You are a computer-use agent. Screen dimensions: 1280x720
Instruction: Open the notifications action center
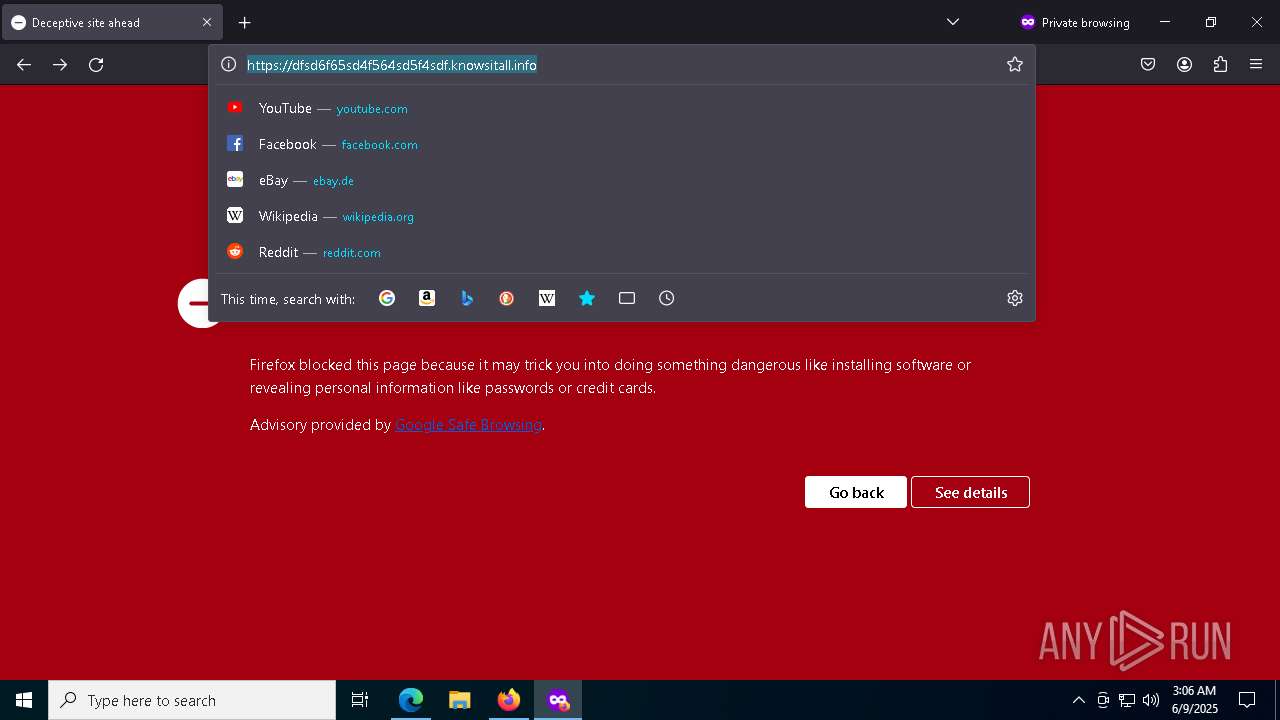(x=1247, y=700)
